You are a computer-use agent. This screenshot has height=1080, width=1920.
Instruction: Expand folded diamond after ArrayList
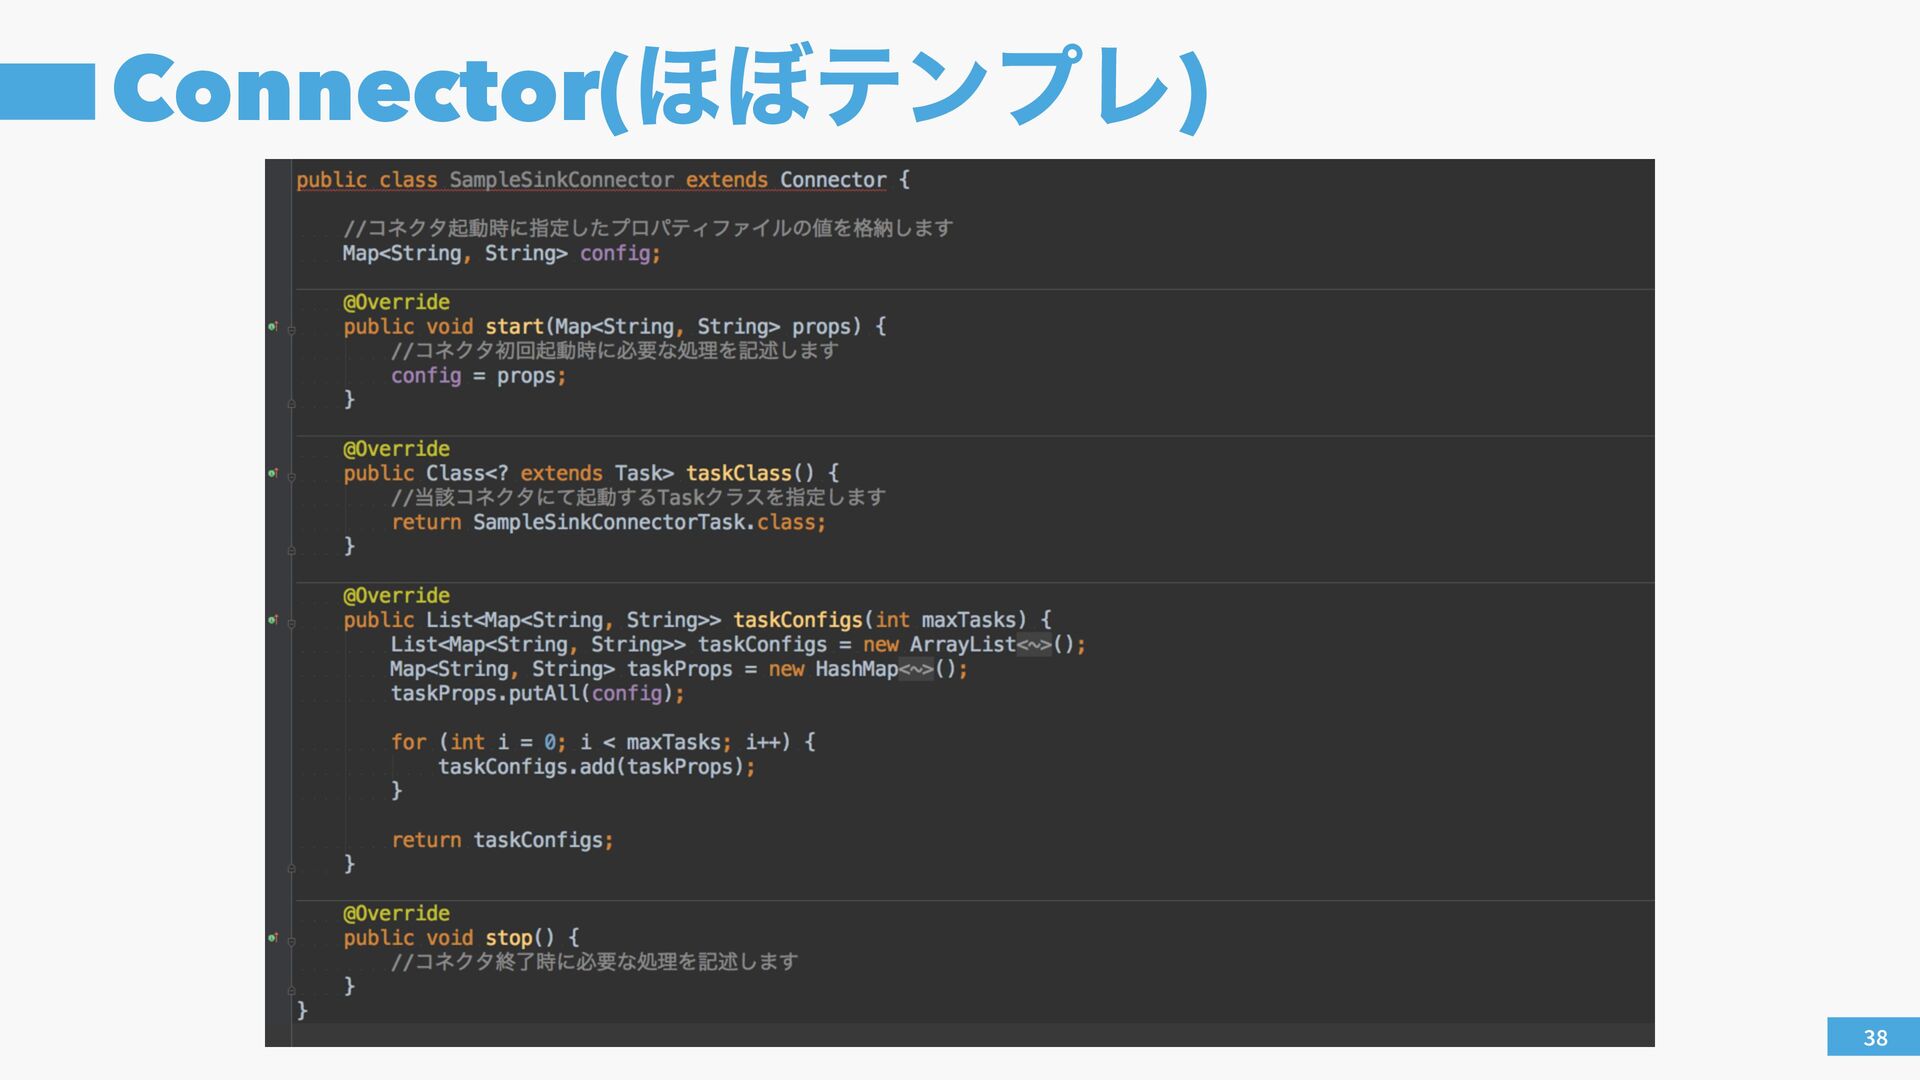(1034, 645)
